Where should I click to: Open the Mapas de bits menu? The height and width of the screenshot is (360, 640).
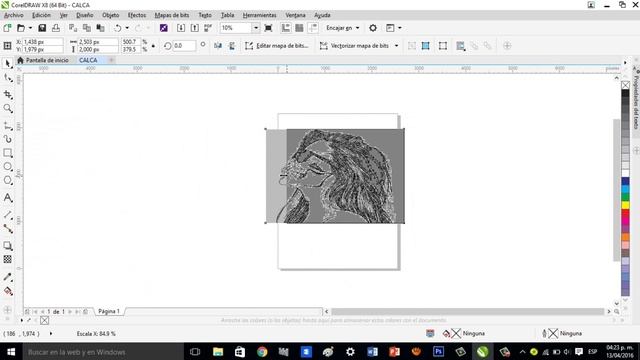point(172,15)
